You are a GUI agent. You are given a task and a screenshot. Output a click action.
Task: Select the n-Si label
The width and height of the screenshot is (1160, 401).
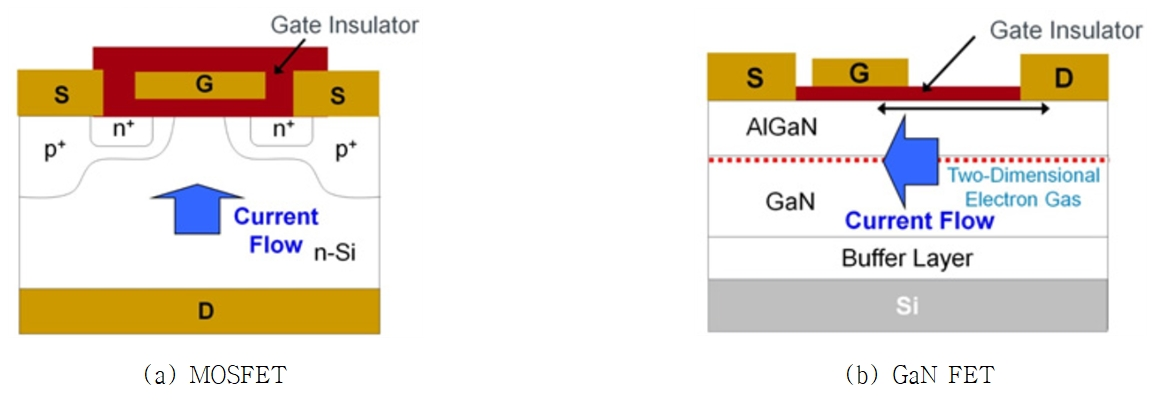click(x=337, y=255)
